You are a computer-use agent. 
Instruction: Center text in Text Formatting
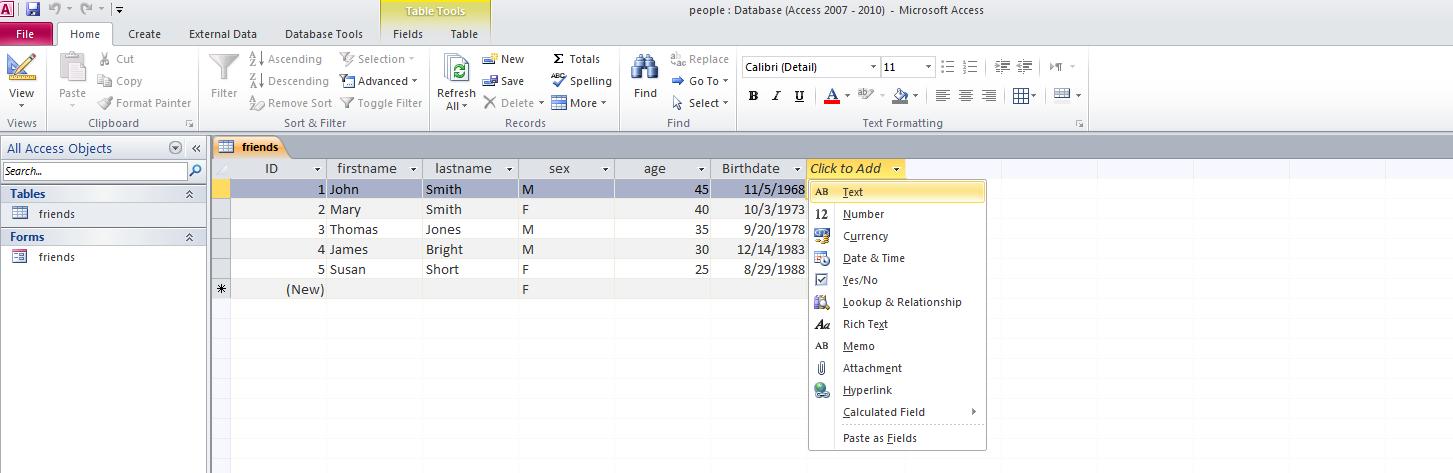pyautogui.click(x=965, y=96)
